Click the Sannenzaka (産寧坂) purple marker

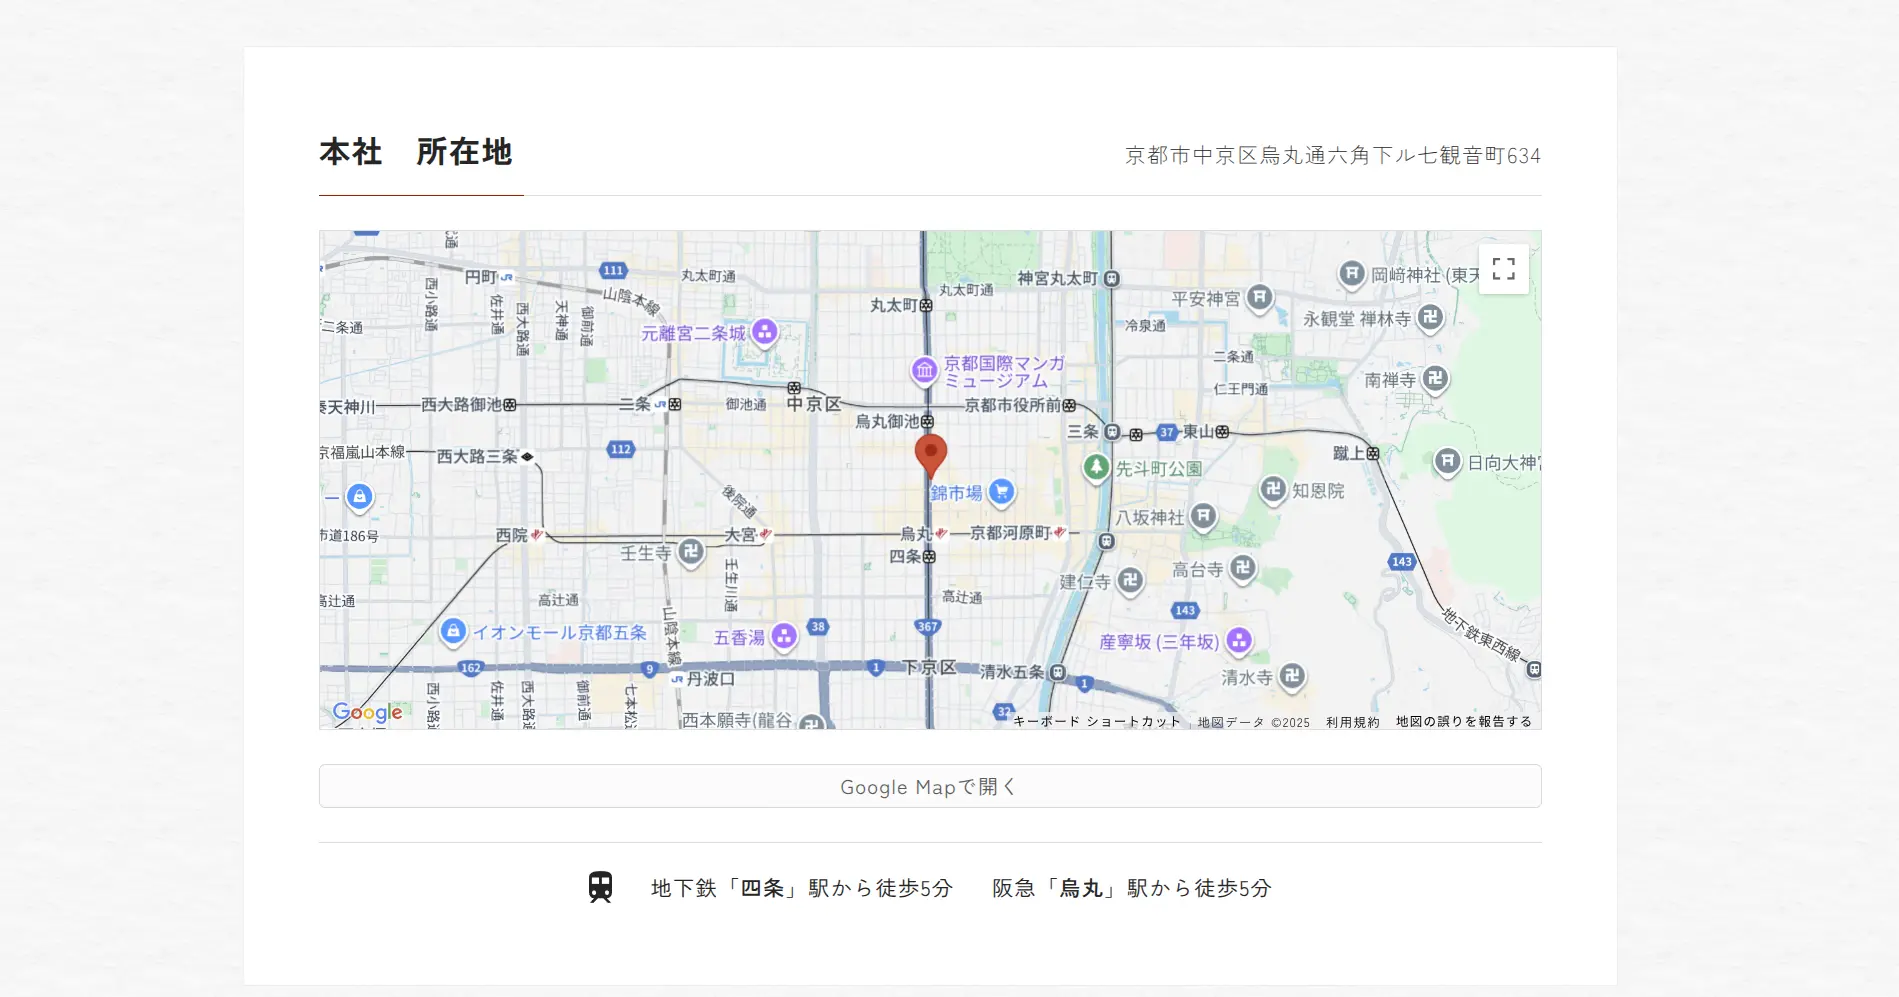1239,640
